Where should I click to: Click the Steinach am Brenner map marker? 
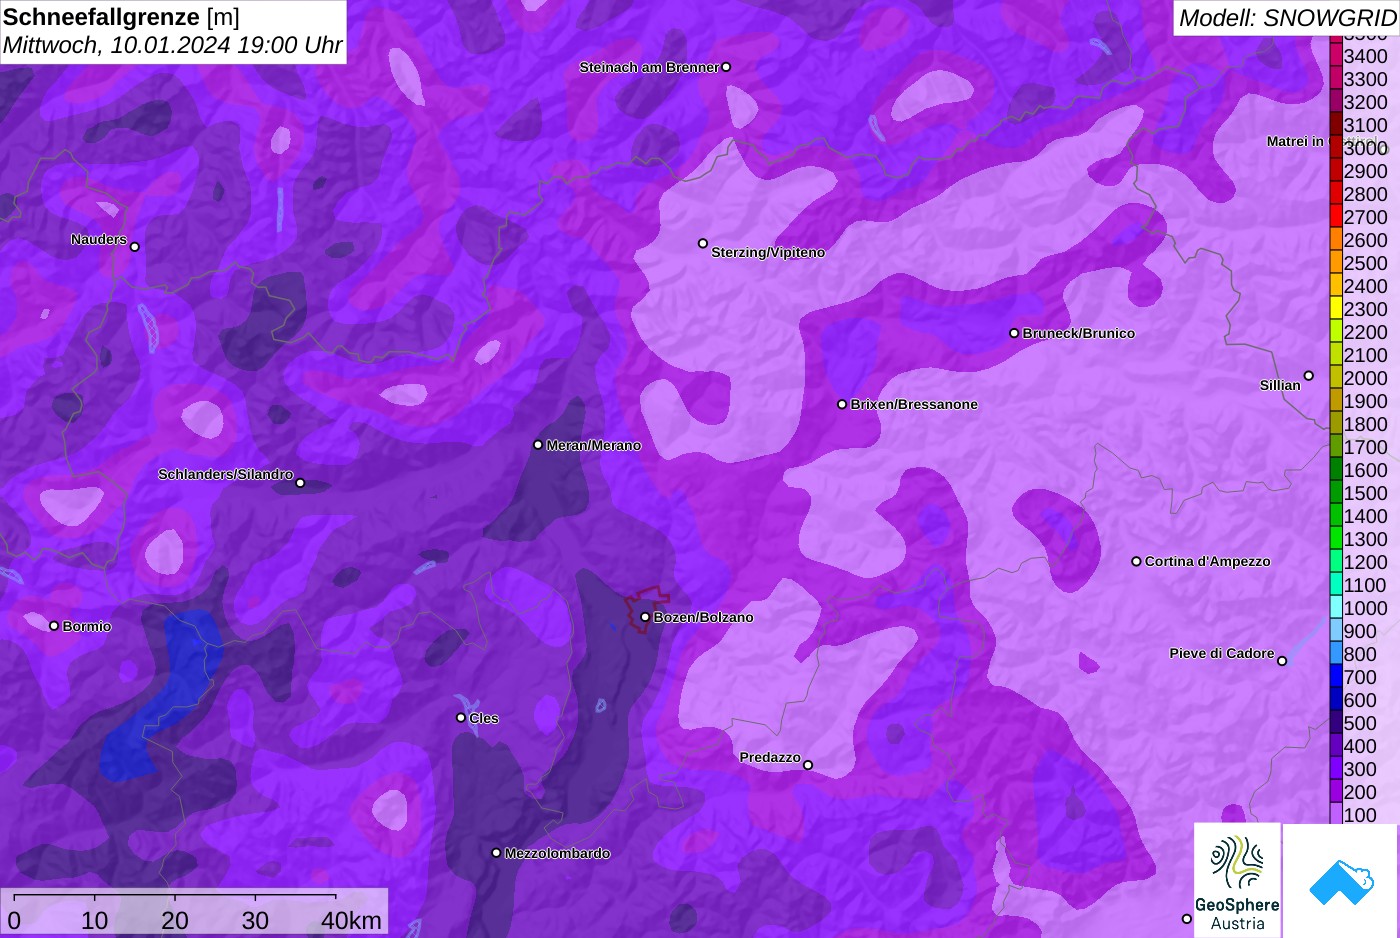(x=726, y=67)
